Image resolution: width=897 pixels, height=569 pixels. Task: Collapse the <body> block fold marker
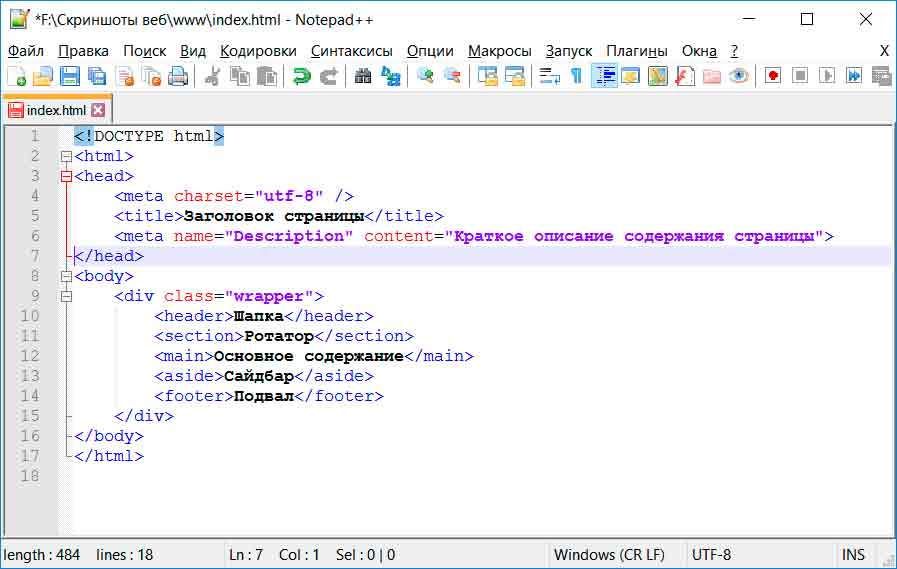click(x=66, y=276)
